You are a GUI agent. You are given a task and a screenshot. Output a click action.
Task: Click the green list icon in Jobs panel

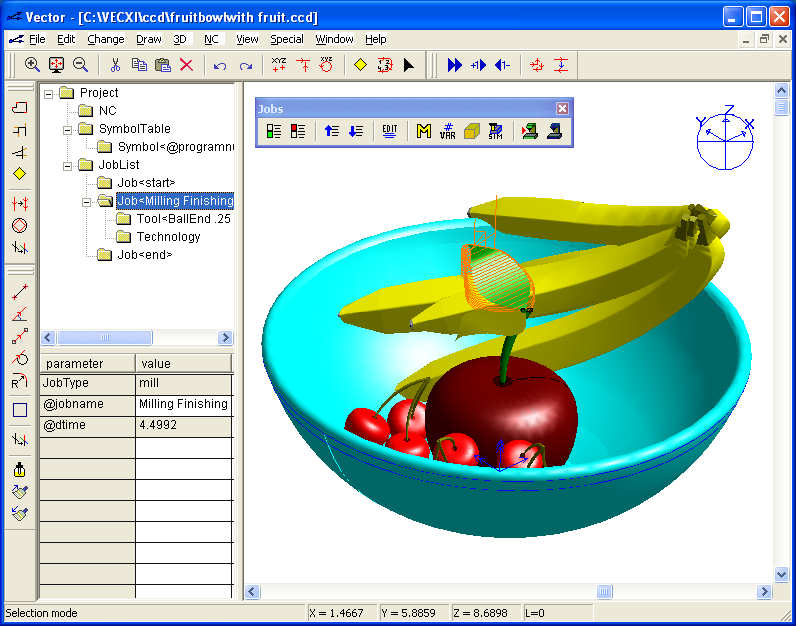[x=274, y=131]
